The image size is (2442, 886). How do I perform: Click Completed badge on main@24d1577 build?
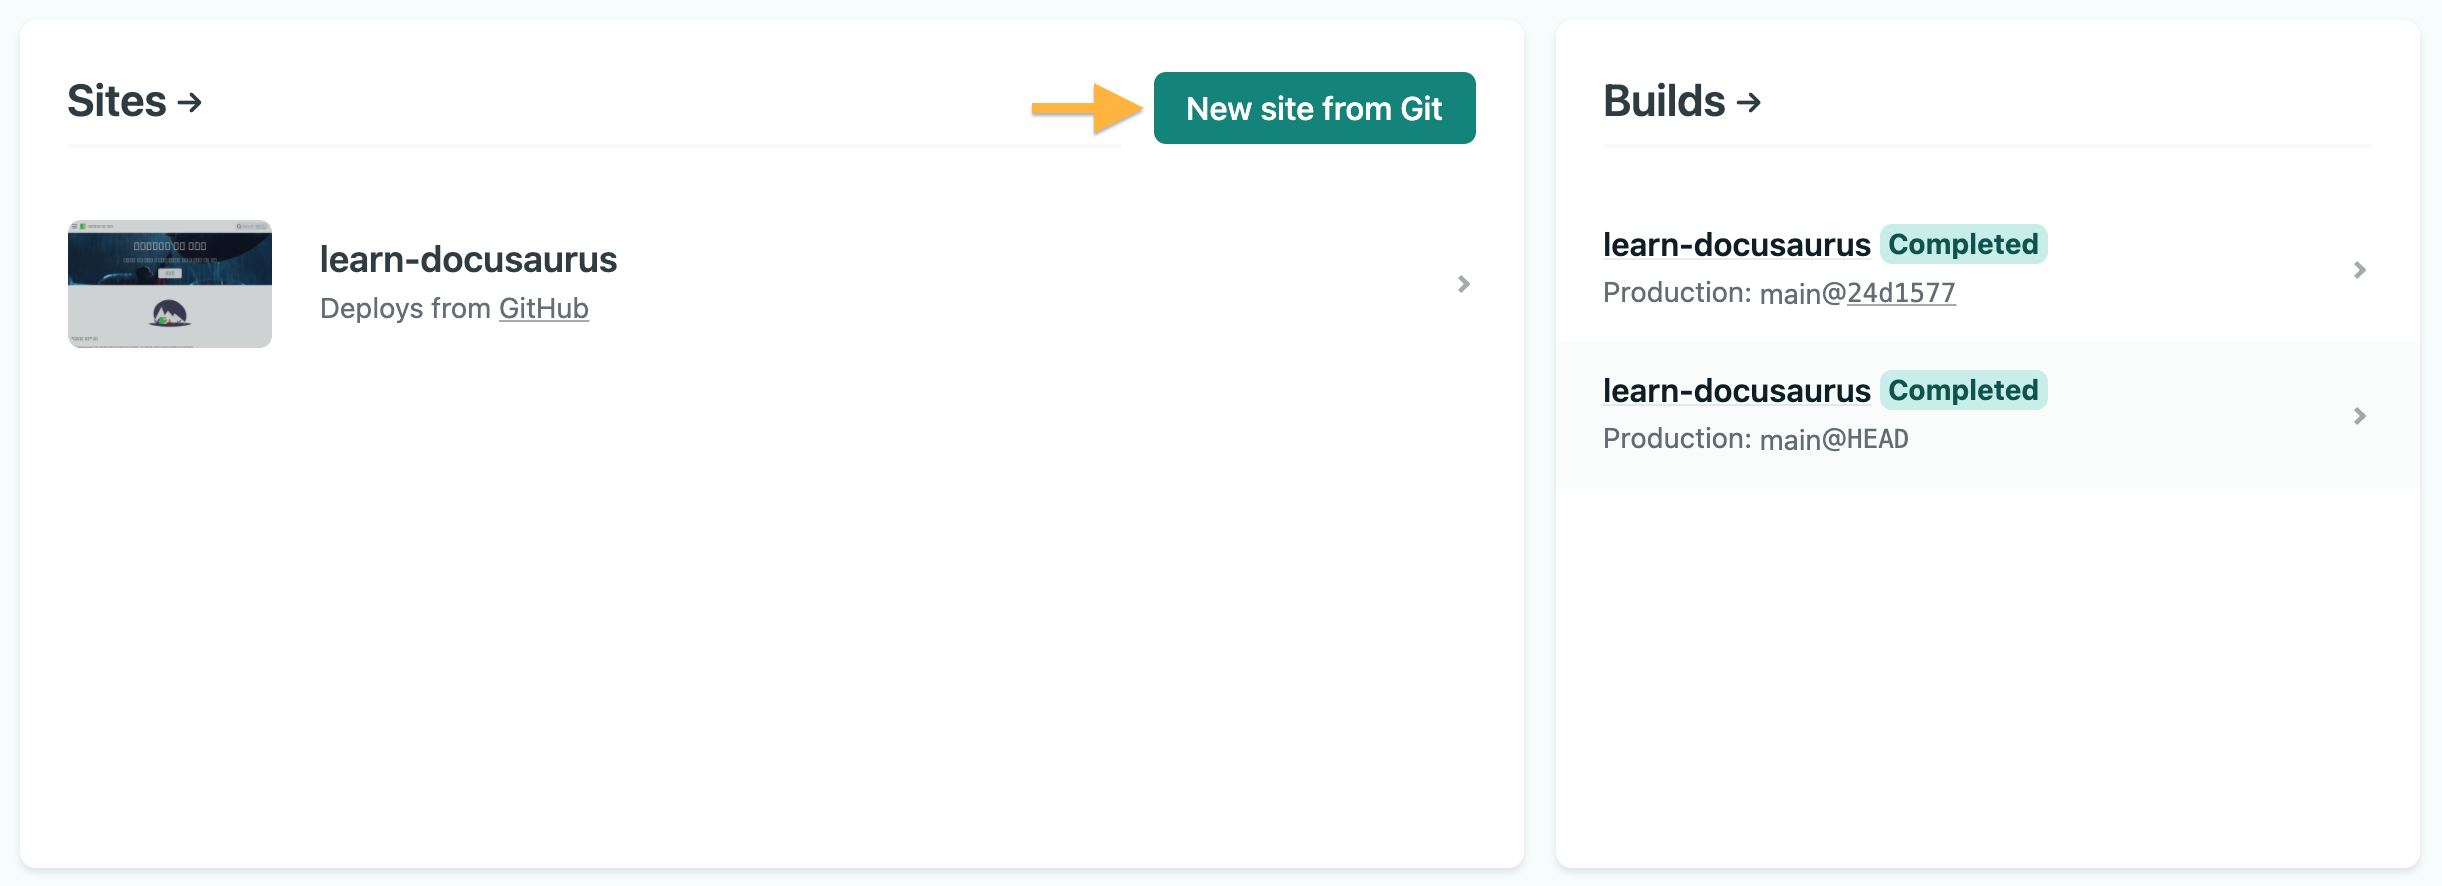coord(1962,245)
